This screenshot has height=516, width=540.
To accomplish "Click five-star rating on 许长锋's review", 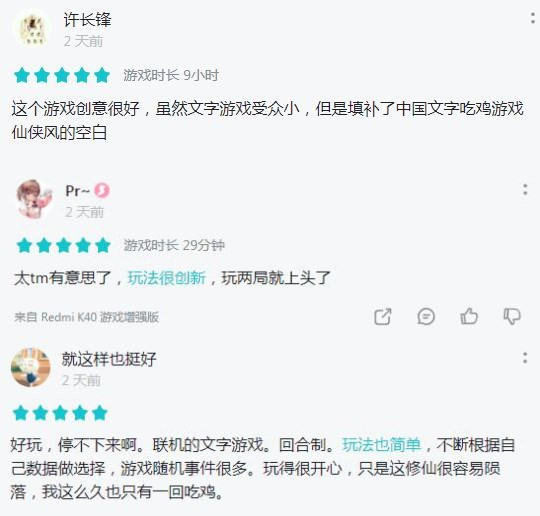I will tap(62, 75).
